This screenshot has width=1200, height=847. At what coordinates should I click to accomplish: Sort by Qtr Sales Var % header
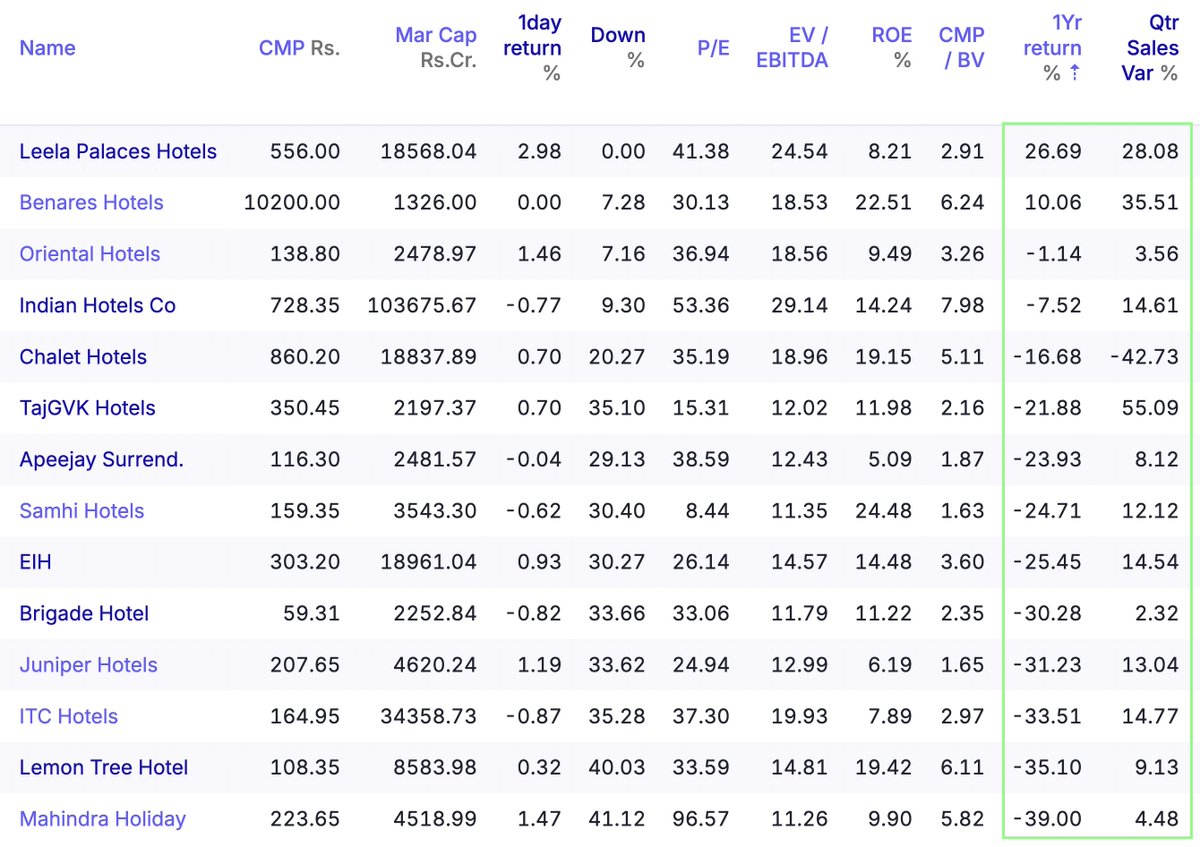point(1150,48)
